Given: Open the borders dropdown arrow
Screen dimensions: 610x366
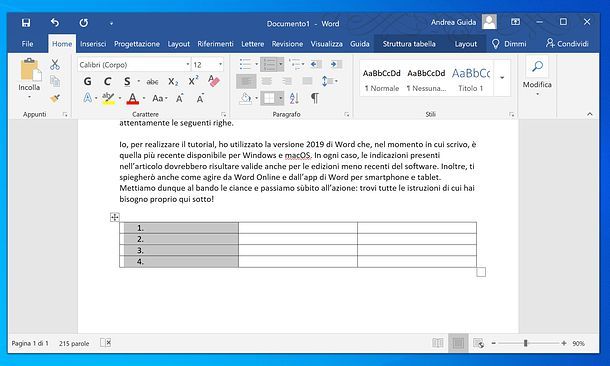Looking at the screenshot, I should (280, 98).
